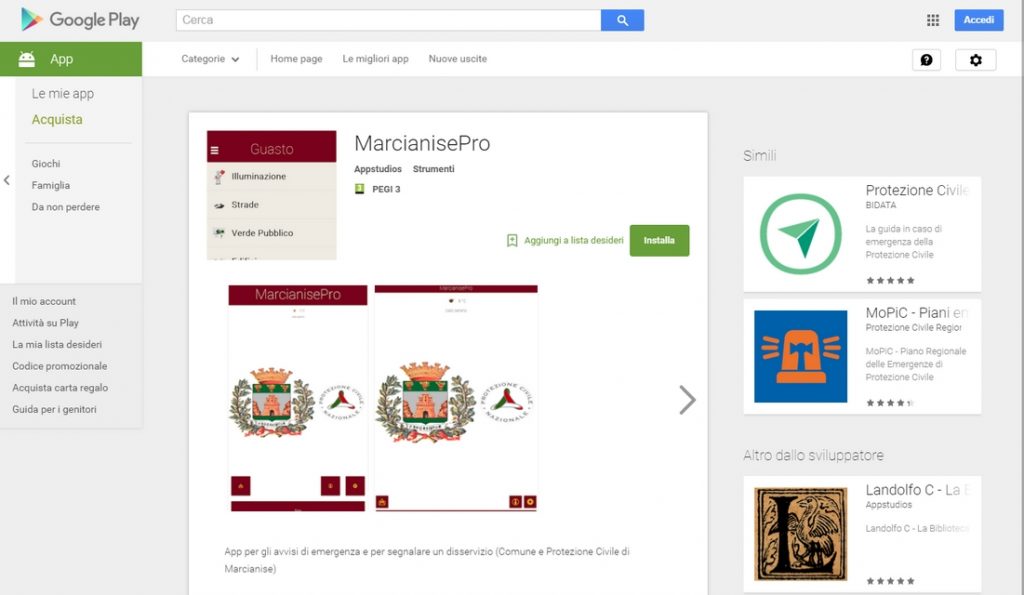Open the settings gear icon
The width and height of the screenshot is (1024, 595).
point(975,59)
